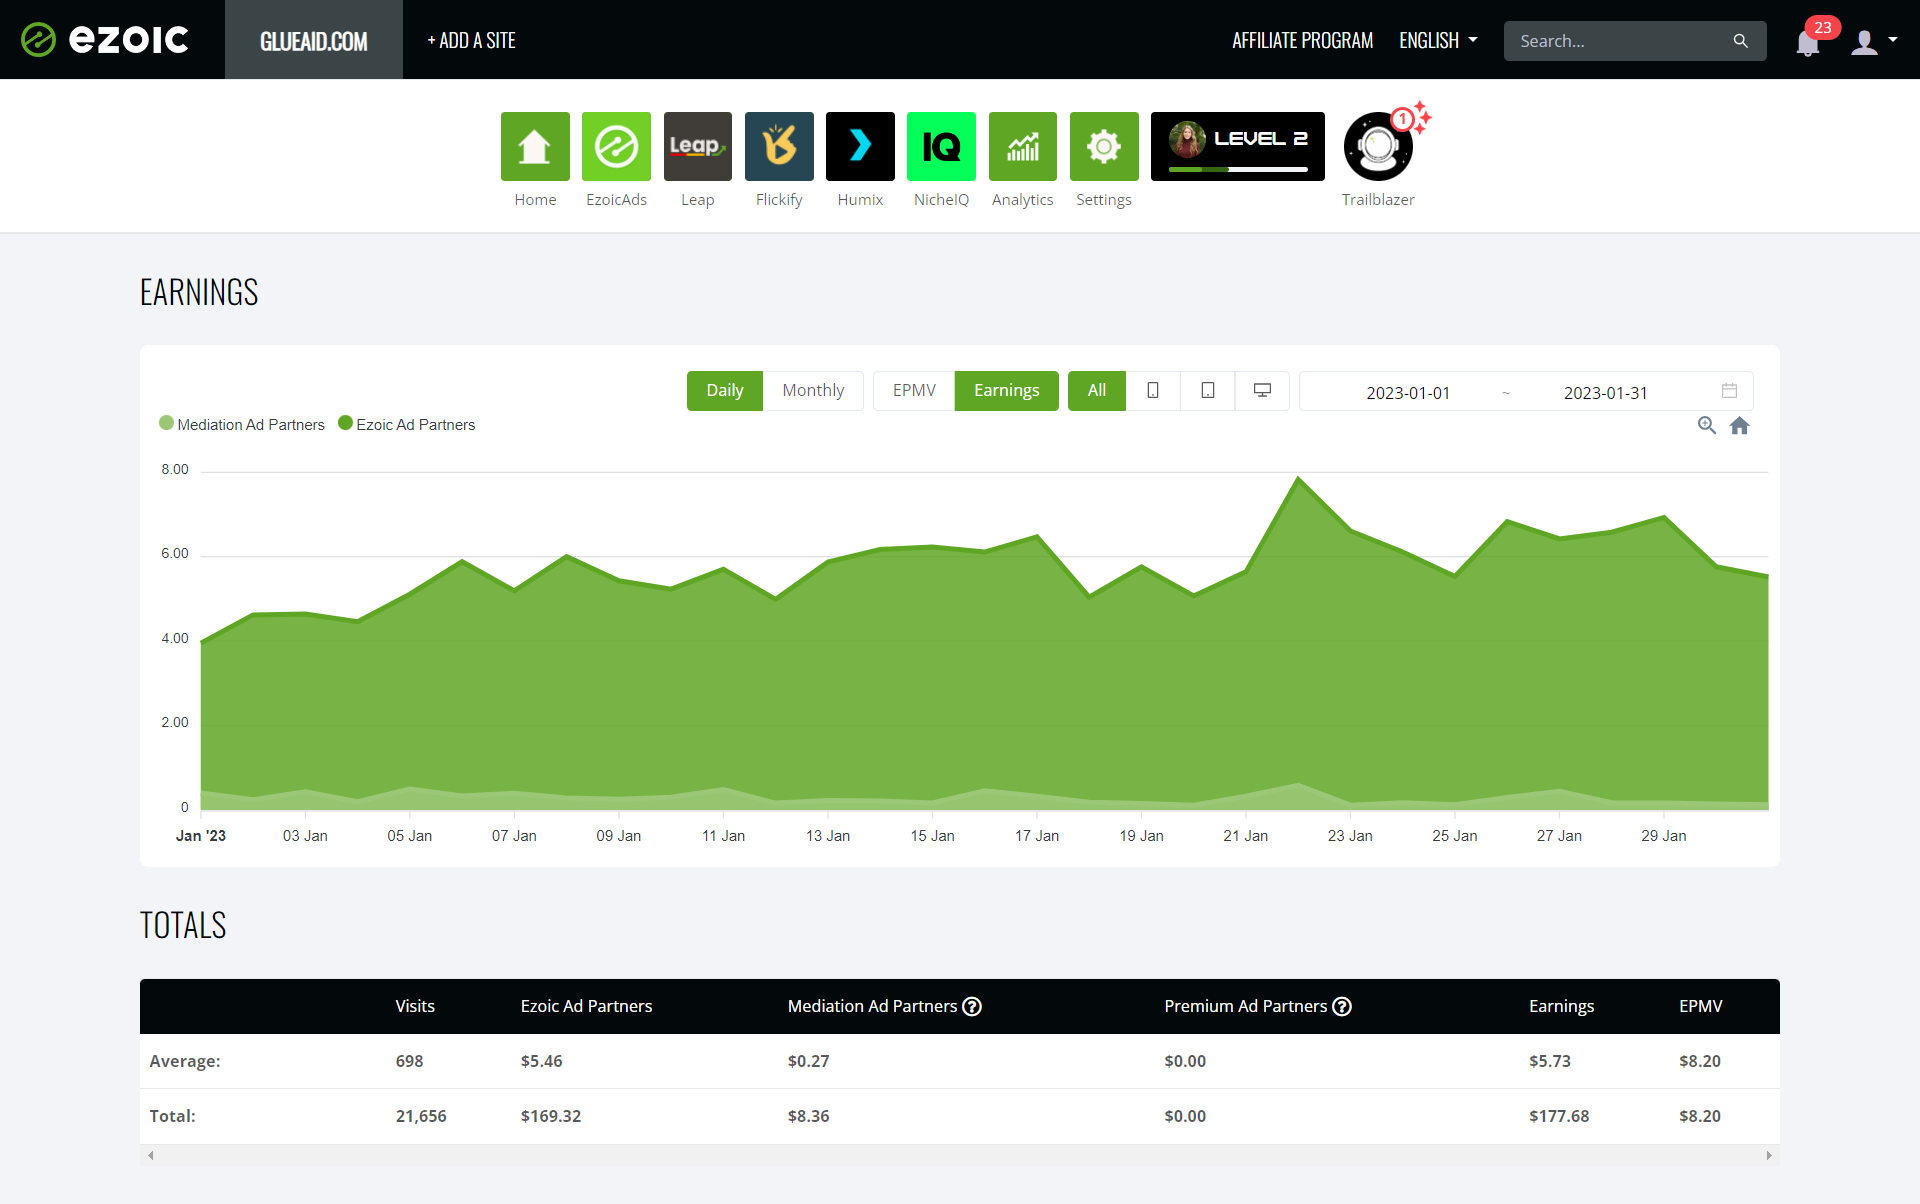
Task: Switch chart to Monthly view
Action: click(x=813, y=390)
